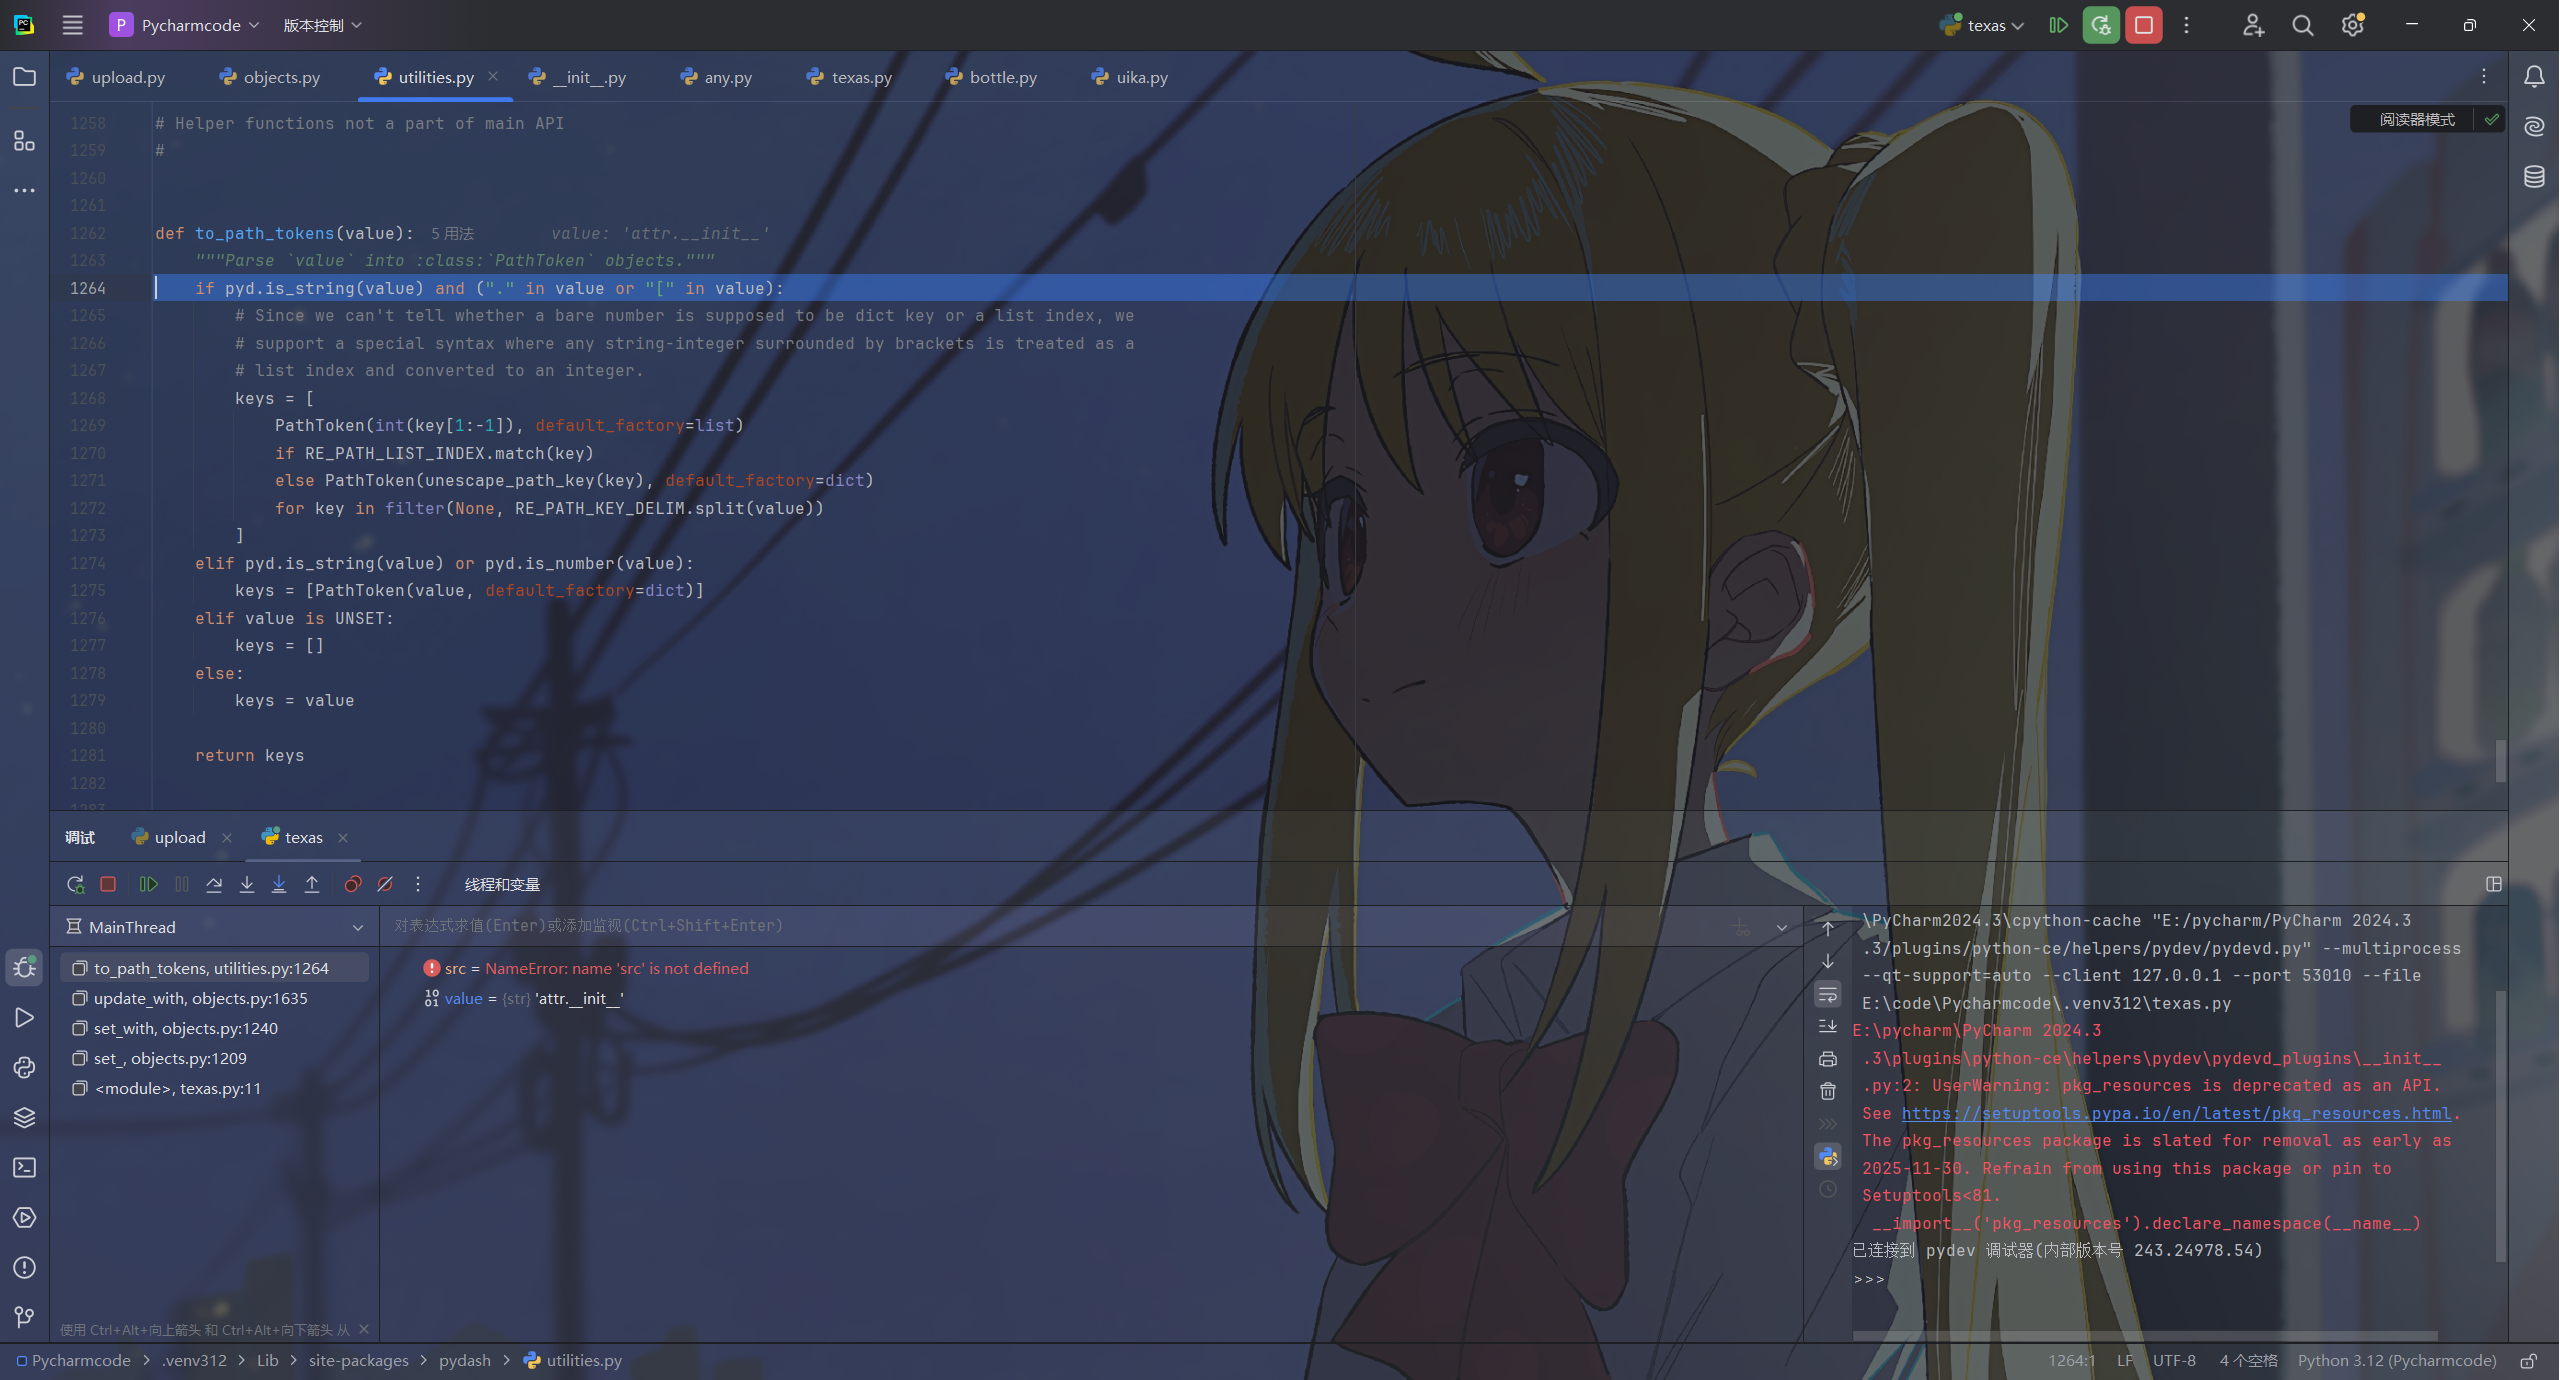The height and width of the screenshot is (1380, 2560).
Task: Open the Database tool window icon
Action: (2534, 177)
